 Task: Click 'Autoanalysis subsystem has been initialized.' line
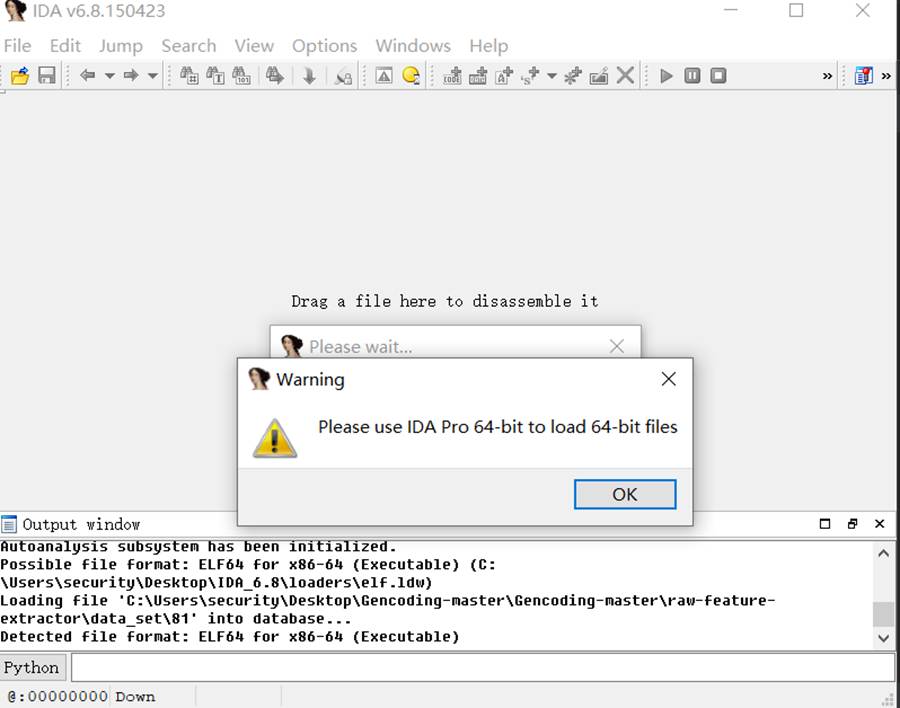coord(198,546)
